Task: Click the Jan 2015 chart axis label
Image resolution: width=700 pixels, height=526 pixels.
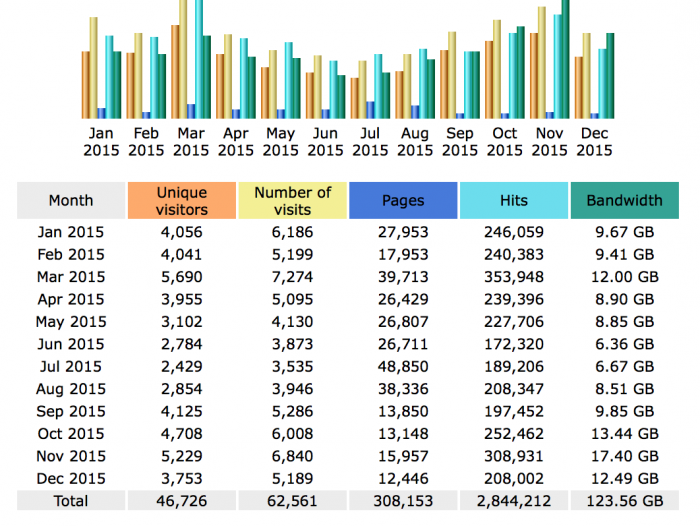Action: [x=101, y=142]
